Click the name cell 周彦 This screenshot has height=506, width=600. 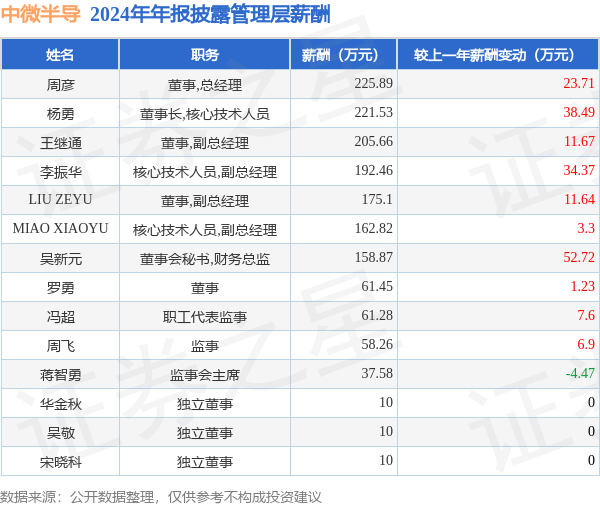pos(60,85)
